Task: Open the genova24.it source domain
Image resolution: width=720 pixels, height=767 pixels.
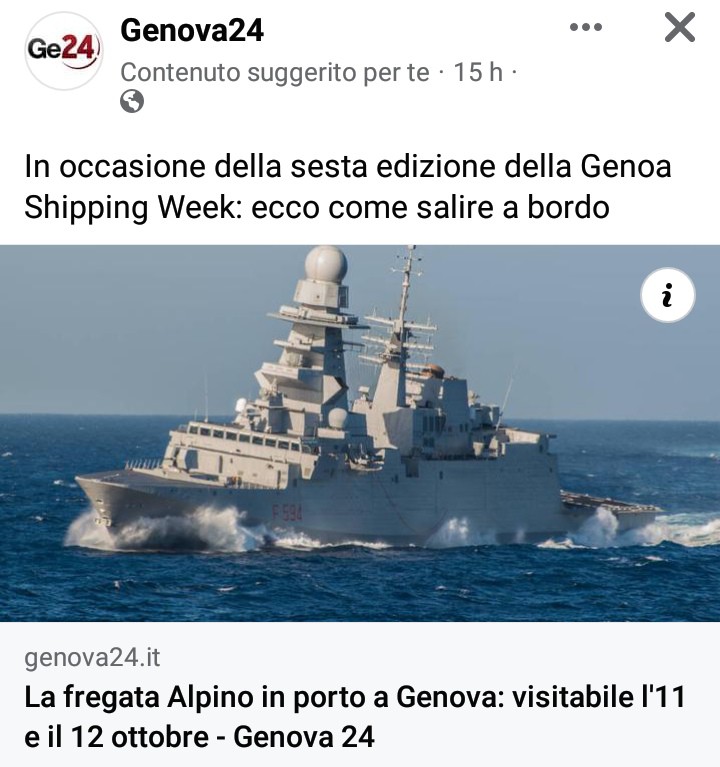Action: click(x=92, y=657)
